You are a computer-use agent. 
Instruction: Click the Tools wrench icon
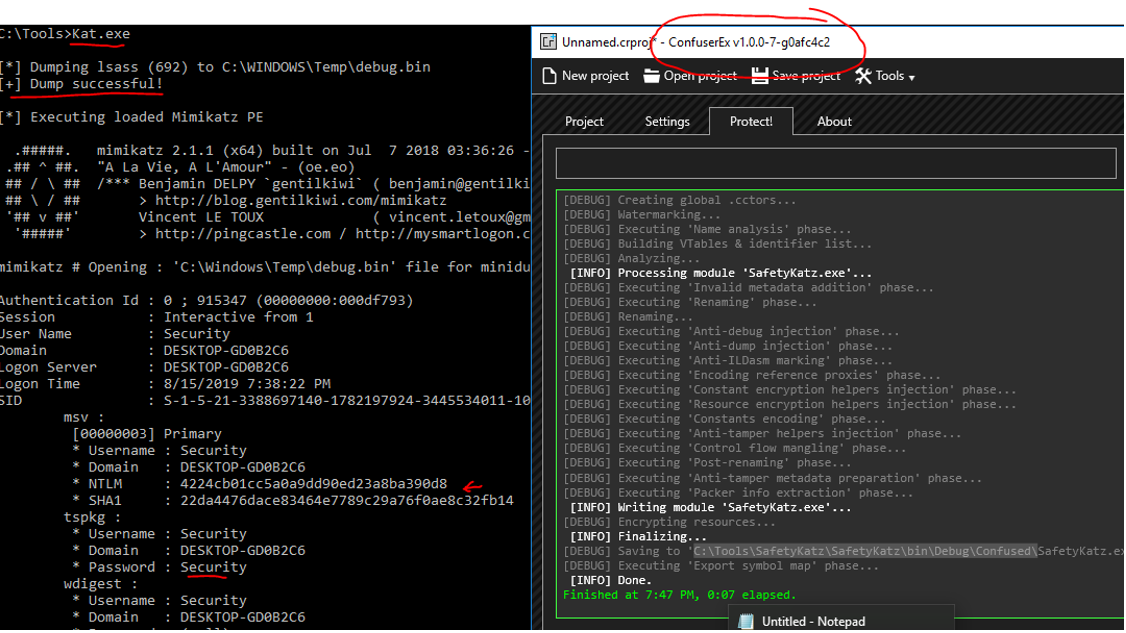pyautogui.click(x=864, y=75)
